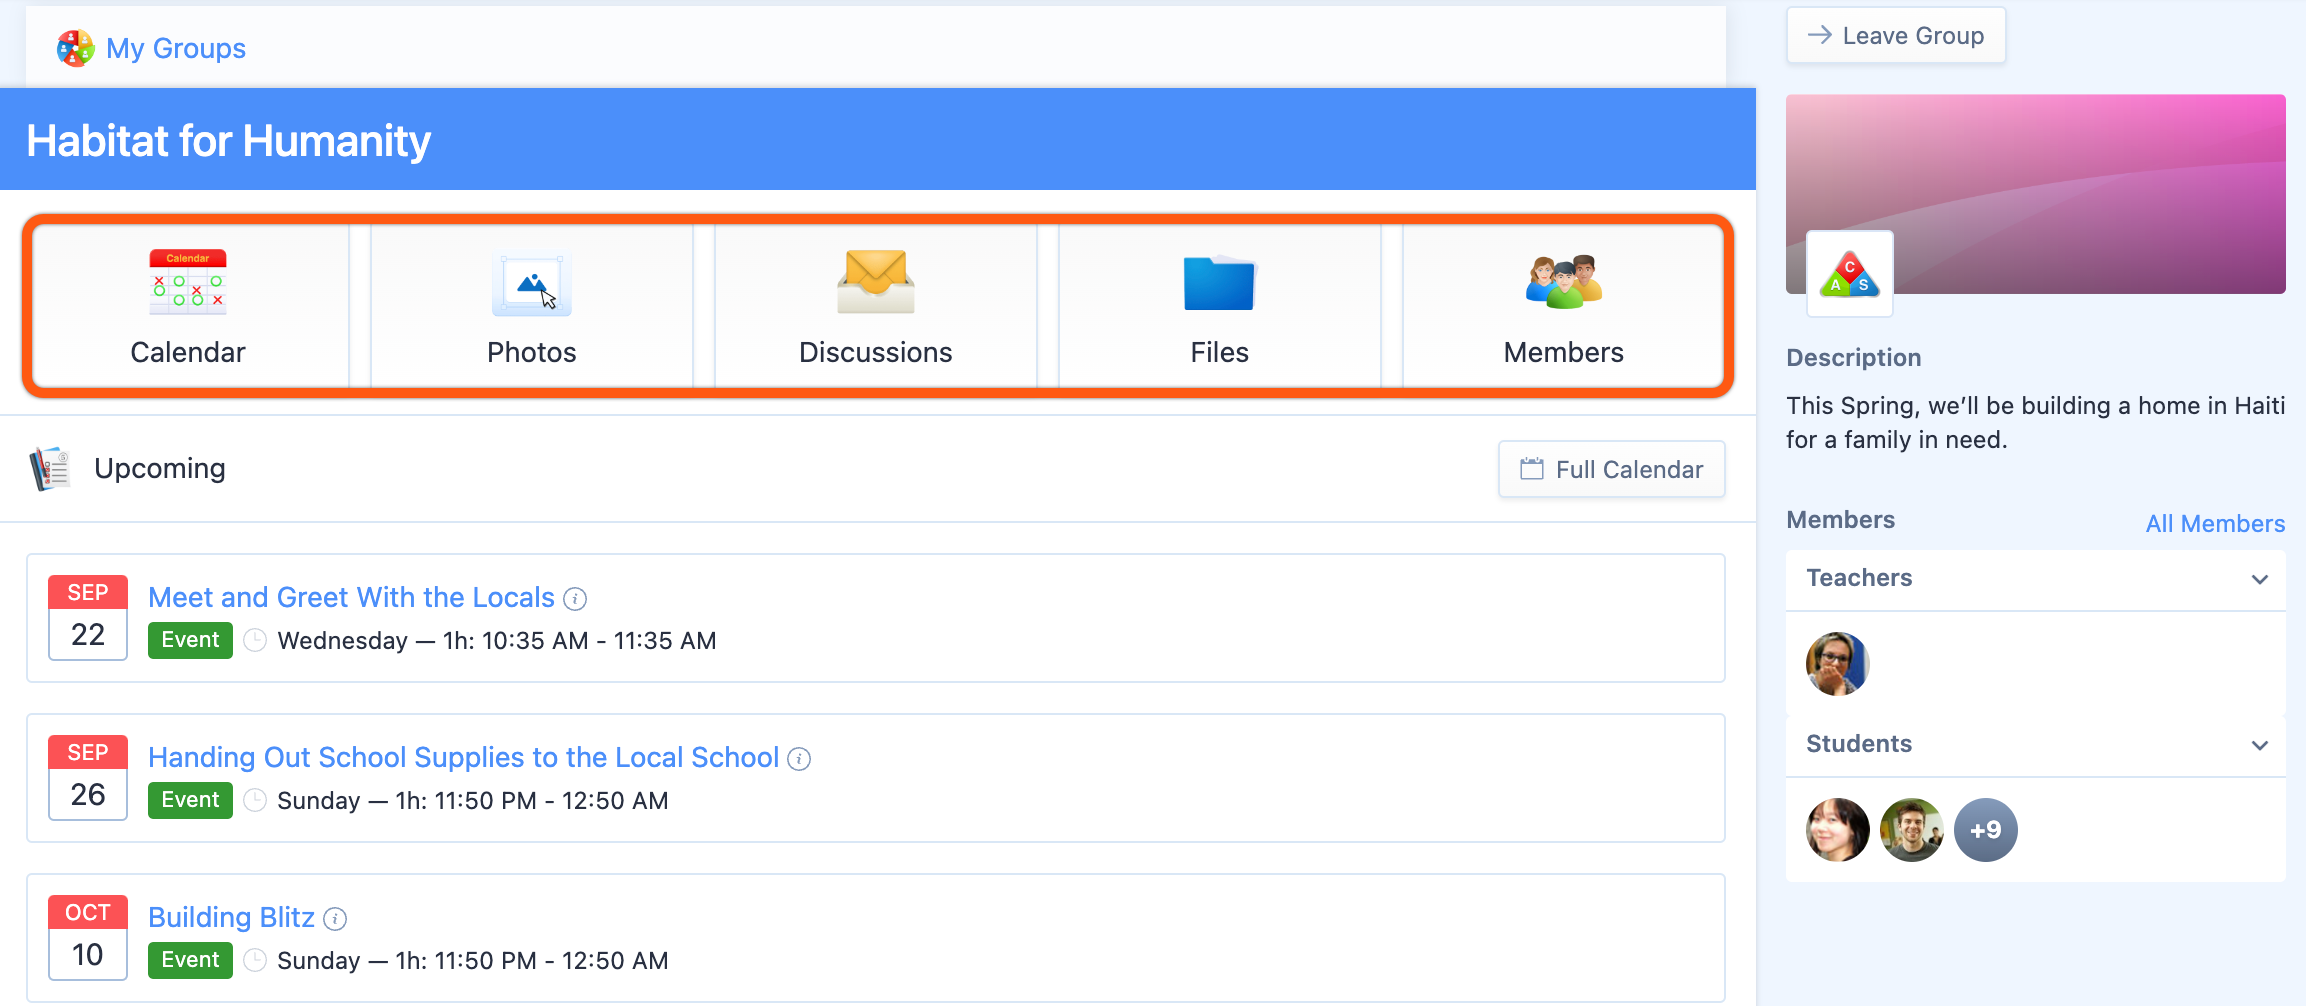Open Meet and Greet With the Locals event

pos(351,597)
